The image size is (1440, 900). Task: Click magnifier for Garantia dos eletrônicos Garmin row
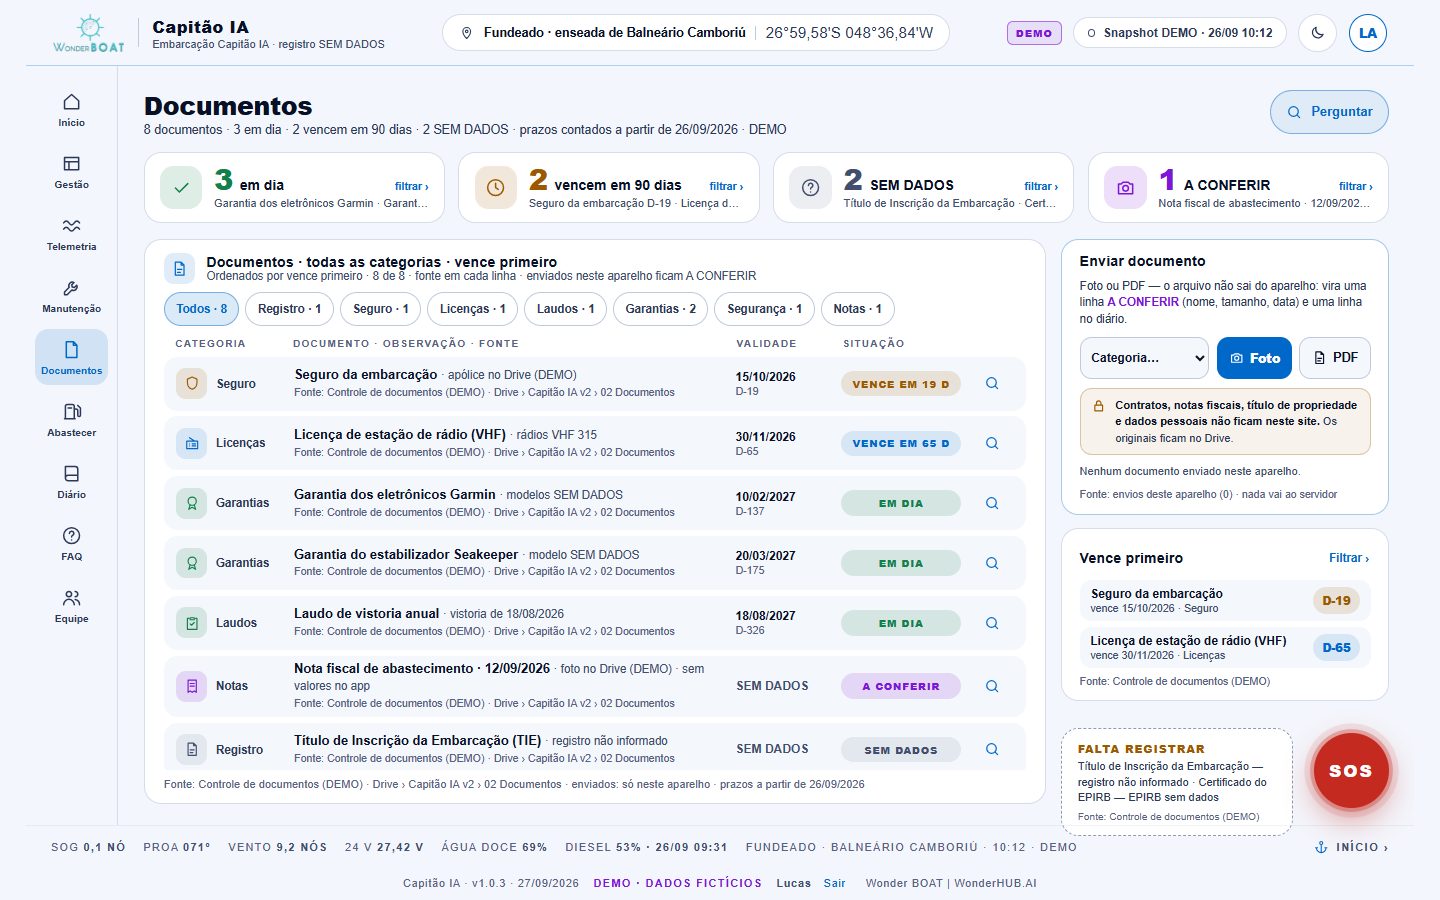coord(992,503)
